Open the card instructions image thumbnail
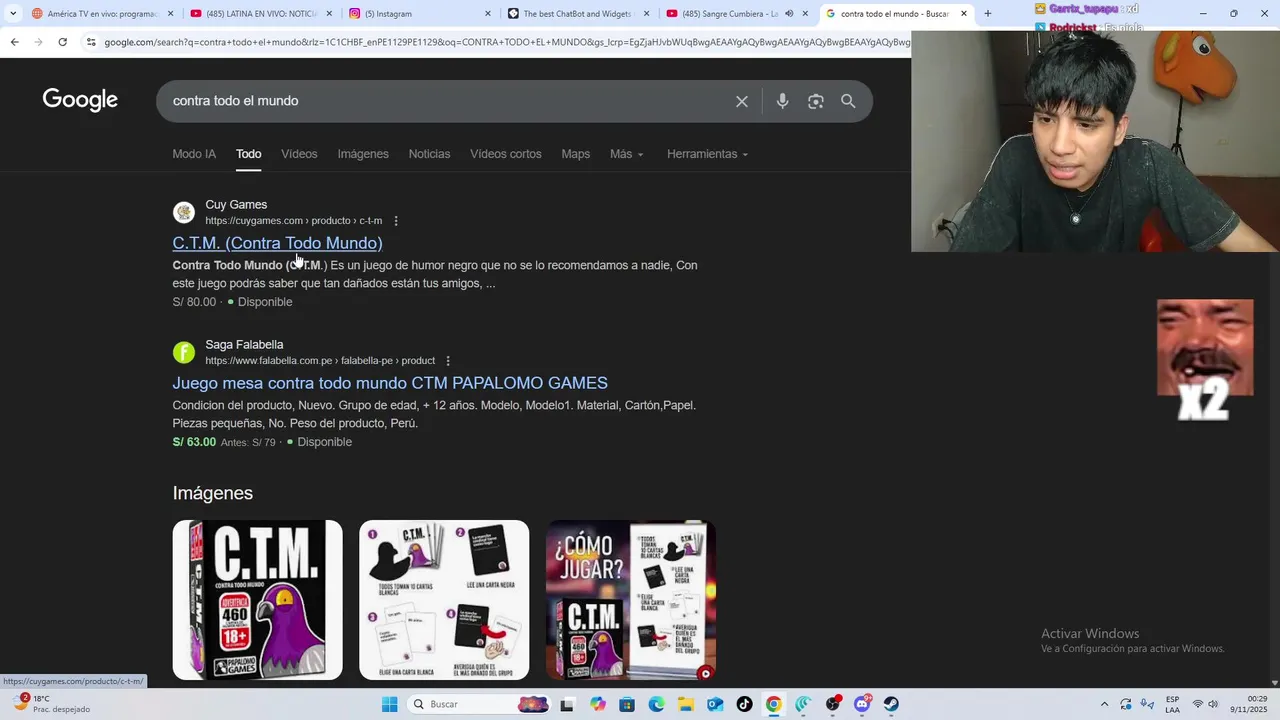Screen dimensions: 1280x720 tap(444, 600)
